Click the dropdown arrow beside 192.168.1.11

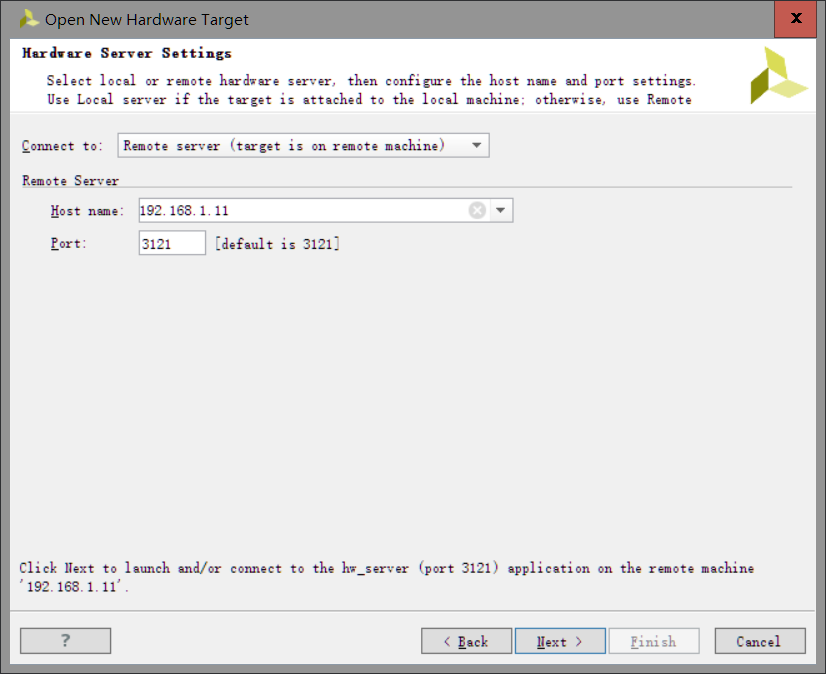[x=500, y=210]
